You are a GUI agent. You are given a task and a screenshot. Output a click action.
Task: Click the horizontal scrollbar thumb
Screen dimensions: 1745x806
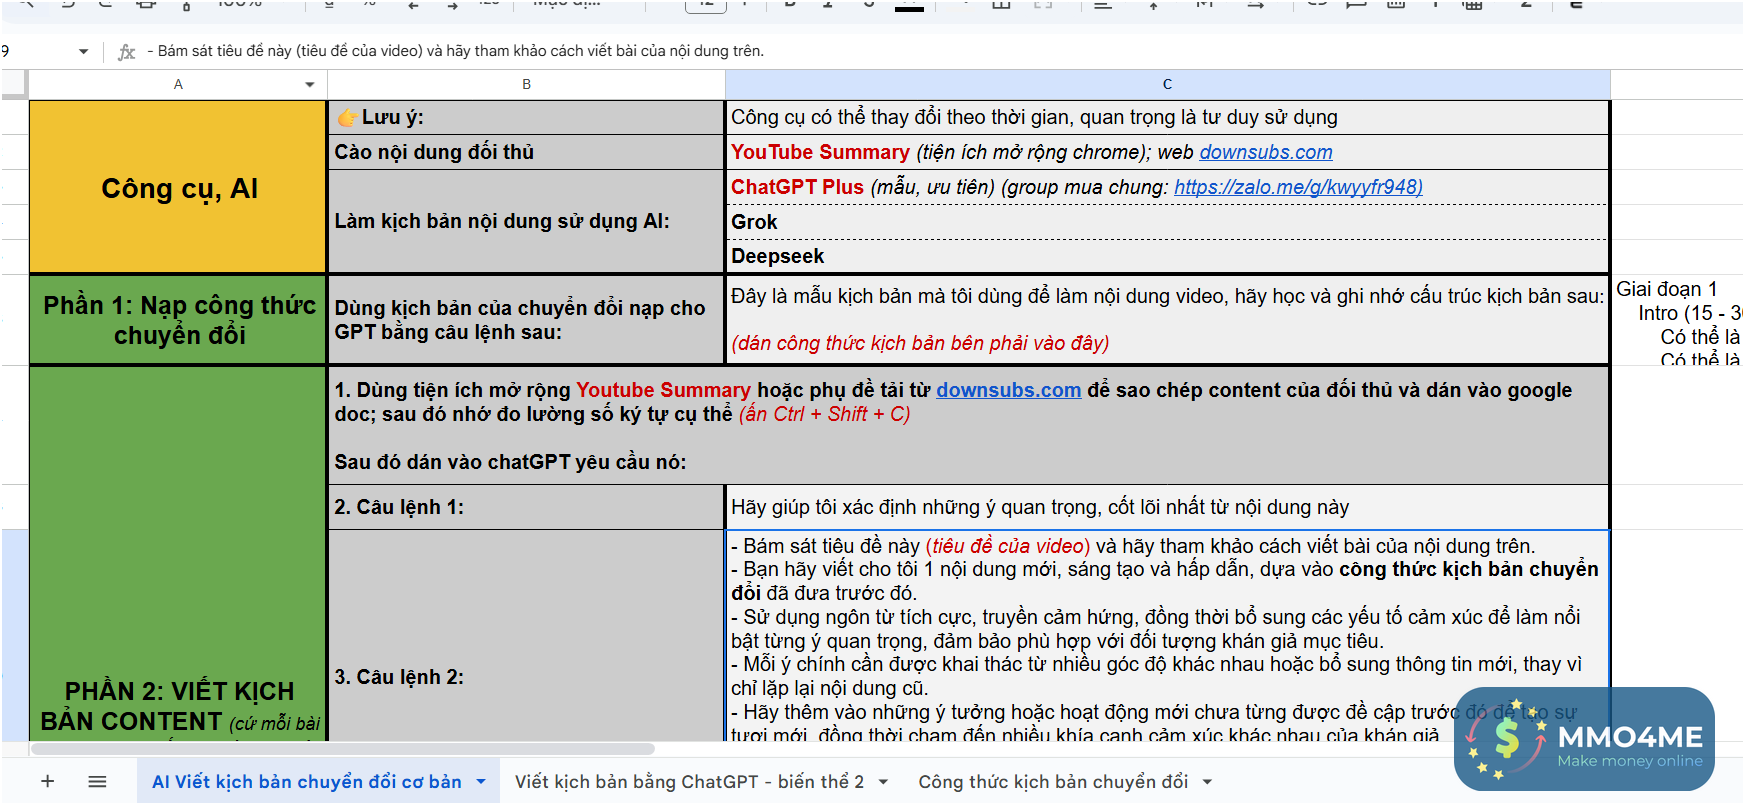[x=342, y=748]
